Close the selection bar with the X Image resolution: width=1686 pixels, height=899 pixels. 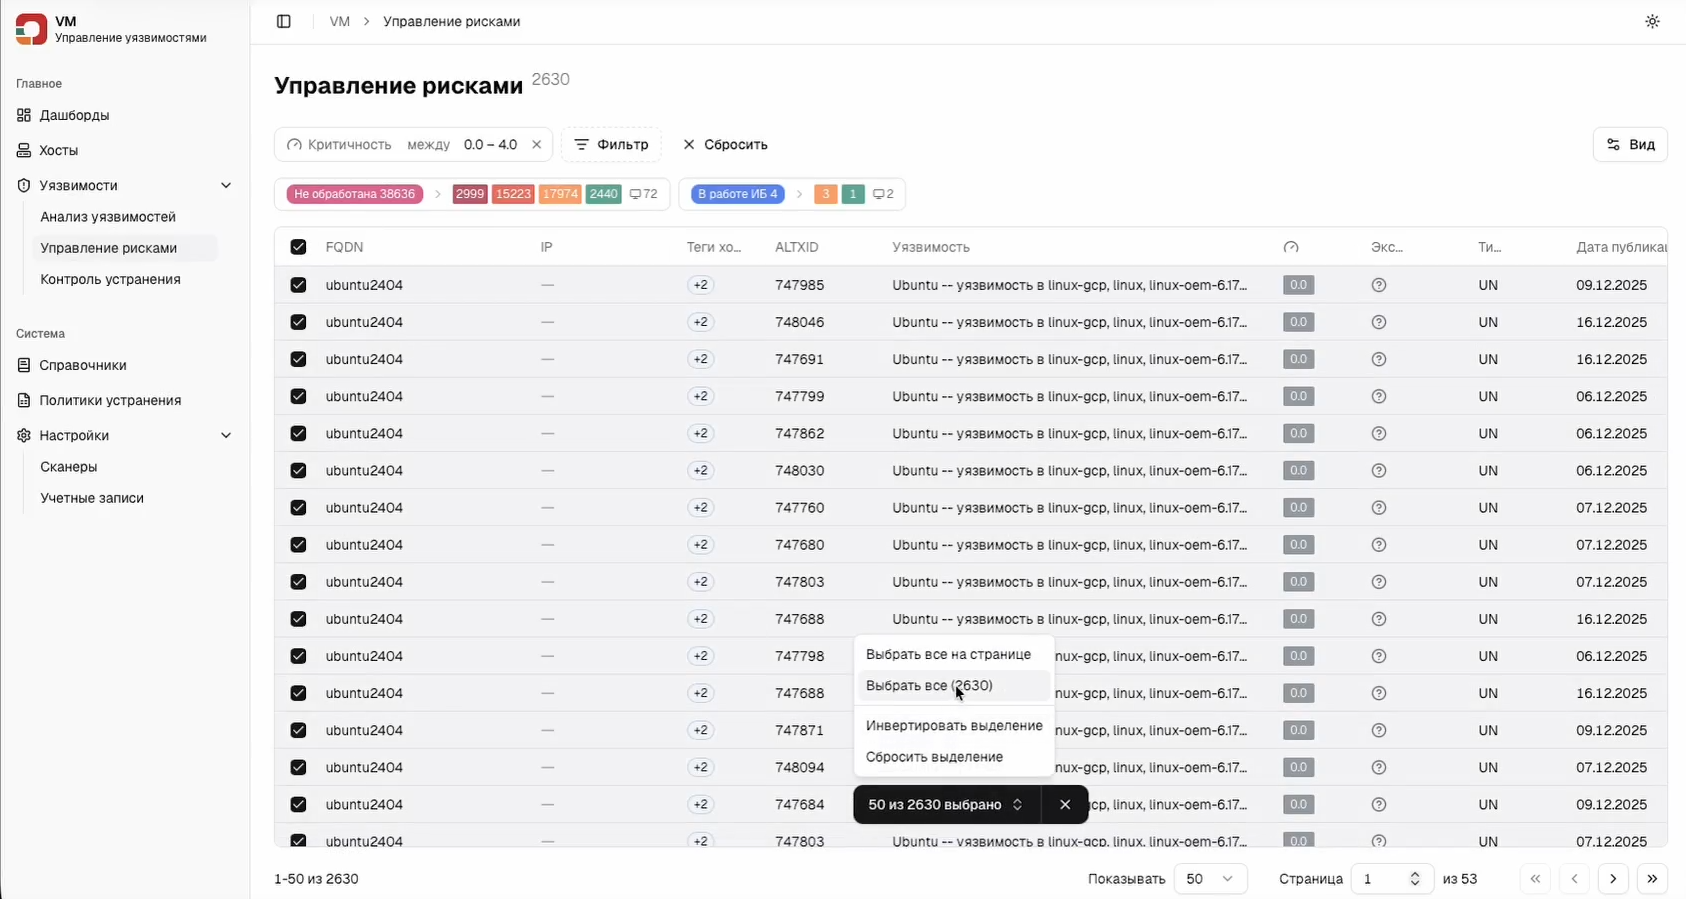coord(1065,805)
